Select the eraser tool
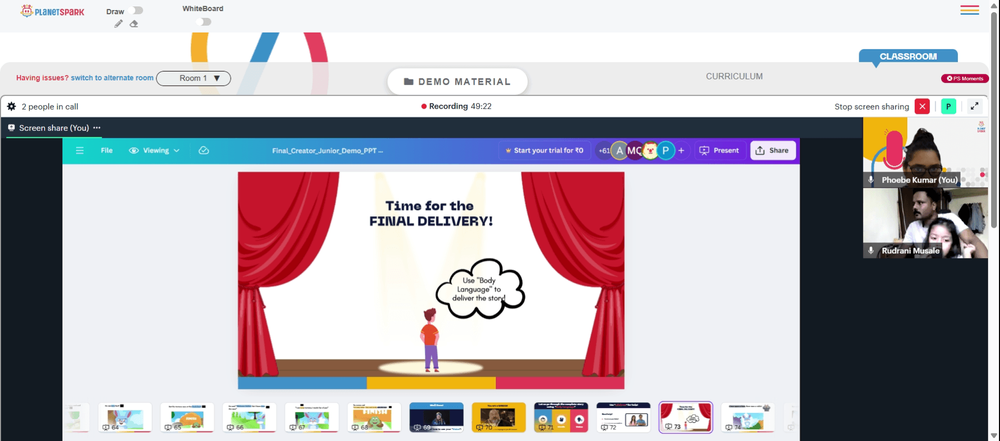 [134, 24]
